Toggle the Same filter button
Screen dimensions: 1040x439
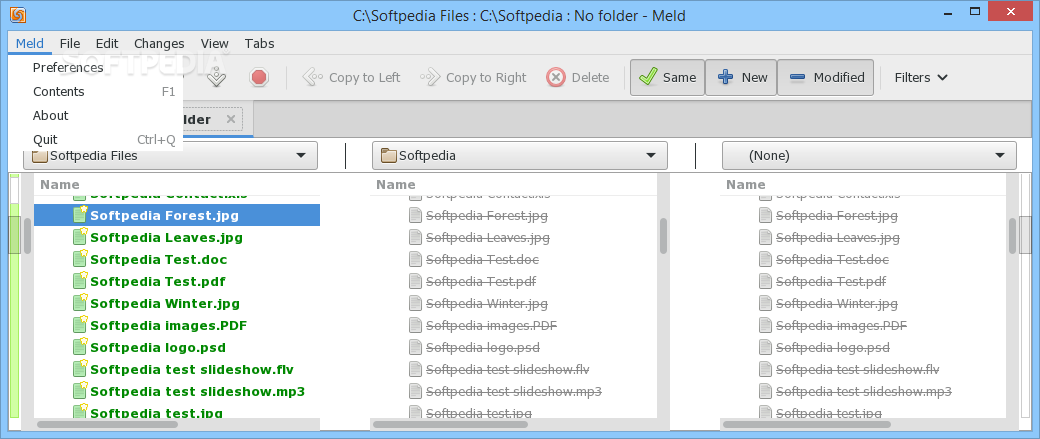667,78
